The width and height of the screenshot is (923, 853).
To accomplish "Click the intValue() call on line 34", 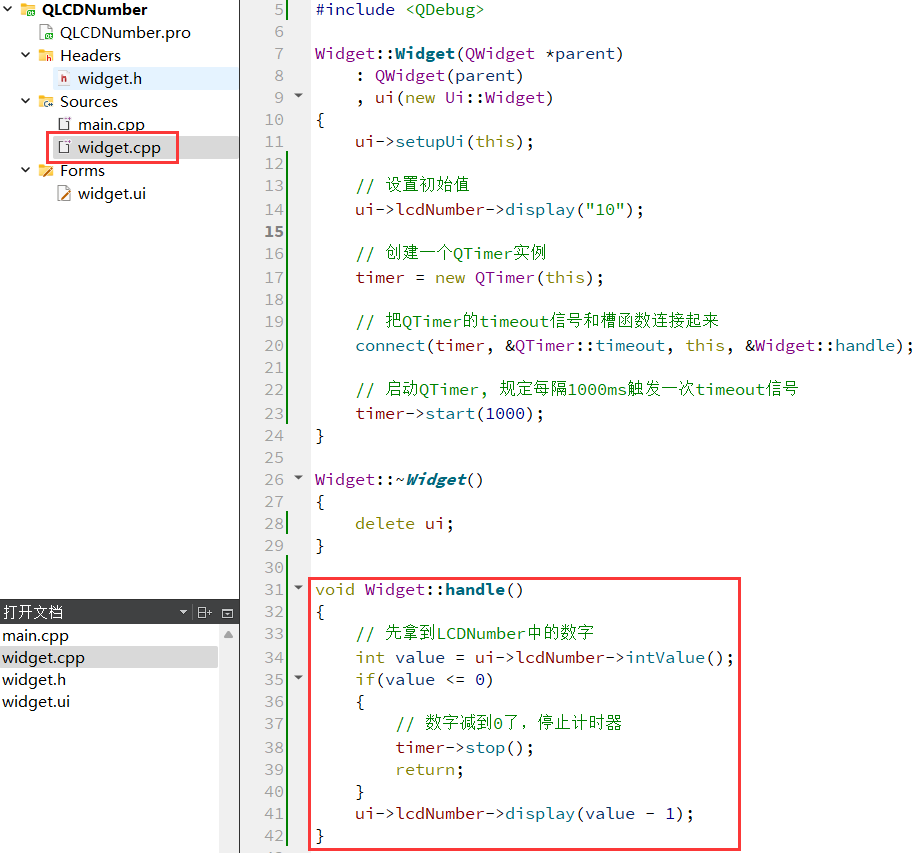I will 680,657.
